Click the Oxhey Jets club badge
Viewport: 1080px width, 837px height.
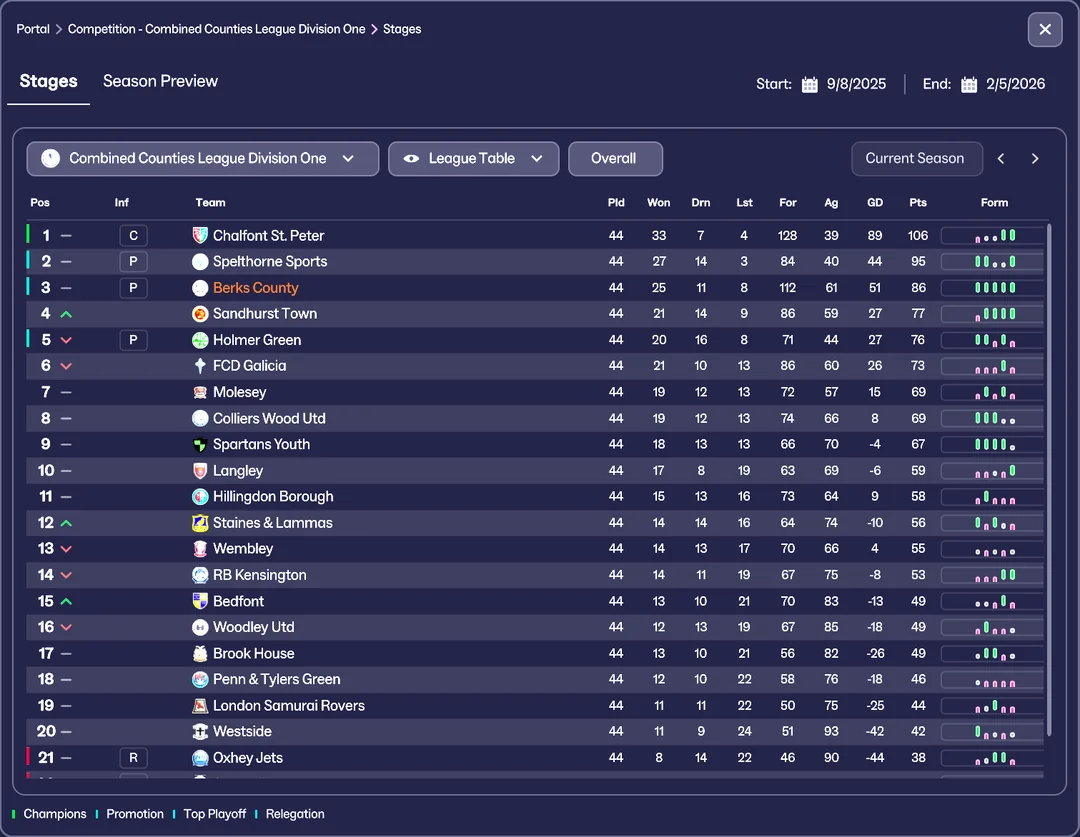200,758
